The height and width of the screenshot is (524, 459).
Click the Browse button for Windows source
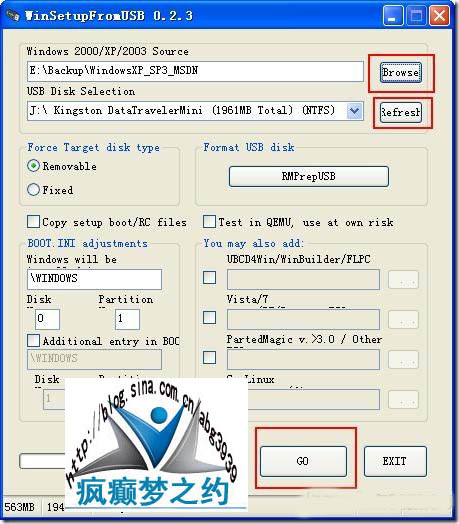(400, 73)
